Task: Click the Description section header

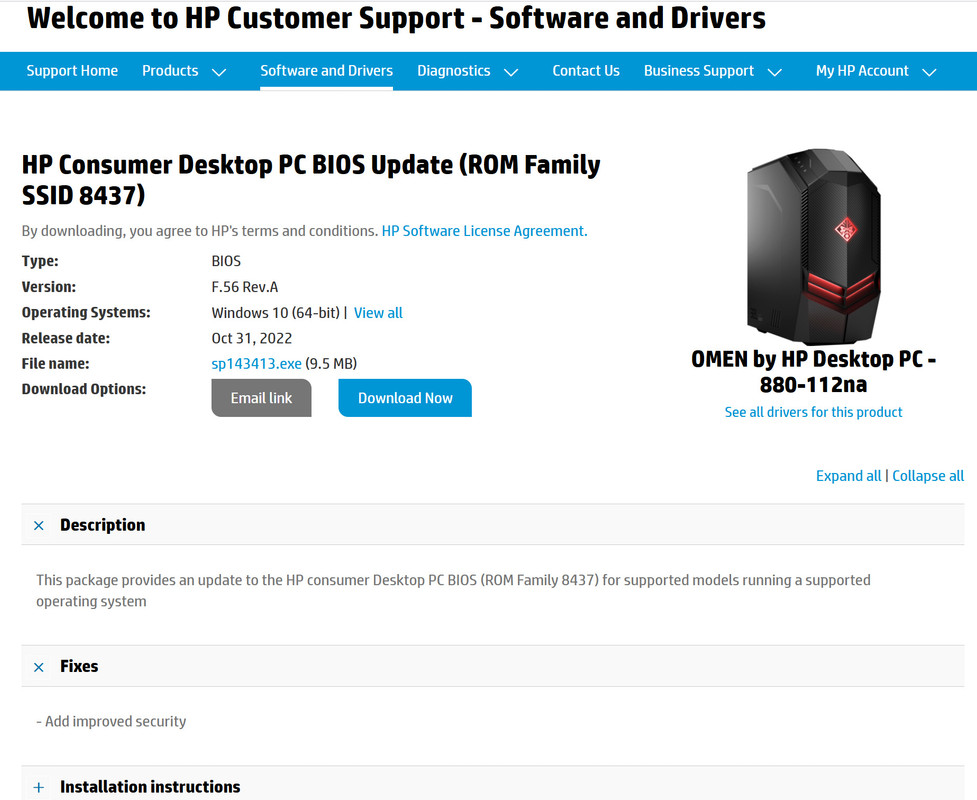Action: pyautogui.click(x=492, y=525)
